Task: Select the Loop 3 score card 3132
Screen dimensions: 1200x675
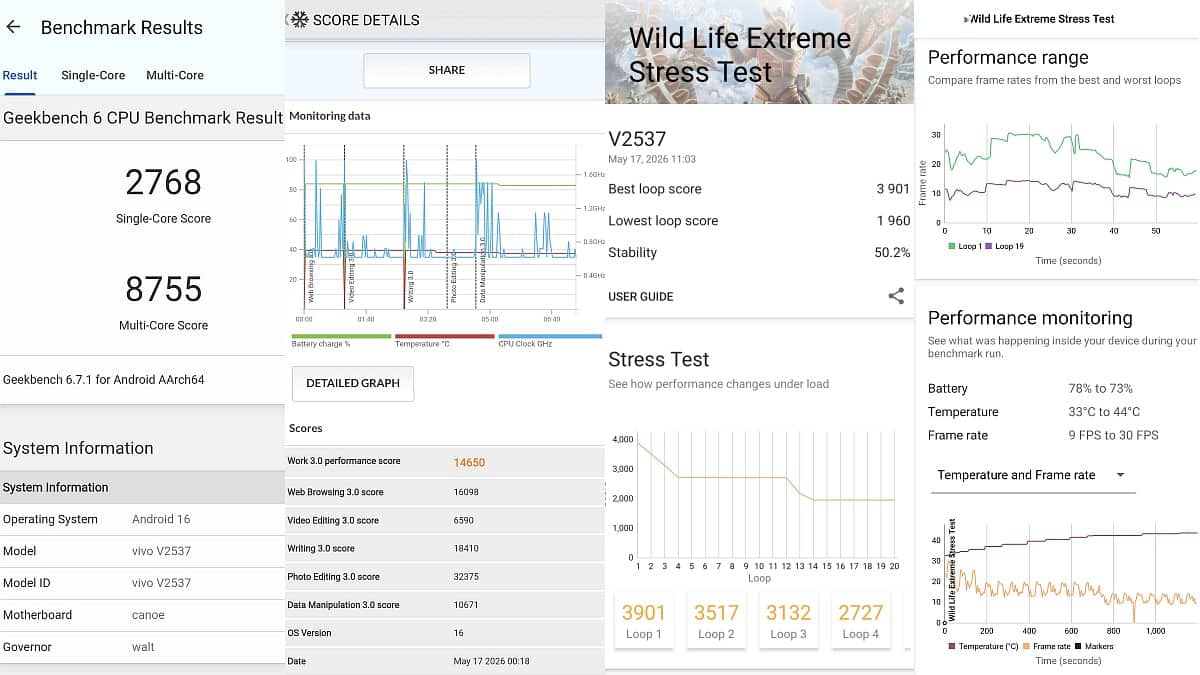Action: pos(788,619)
